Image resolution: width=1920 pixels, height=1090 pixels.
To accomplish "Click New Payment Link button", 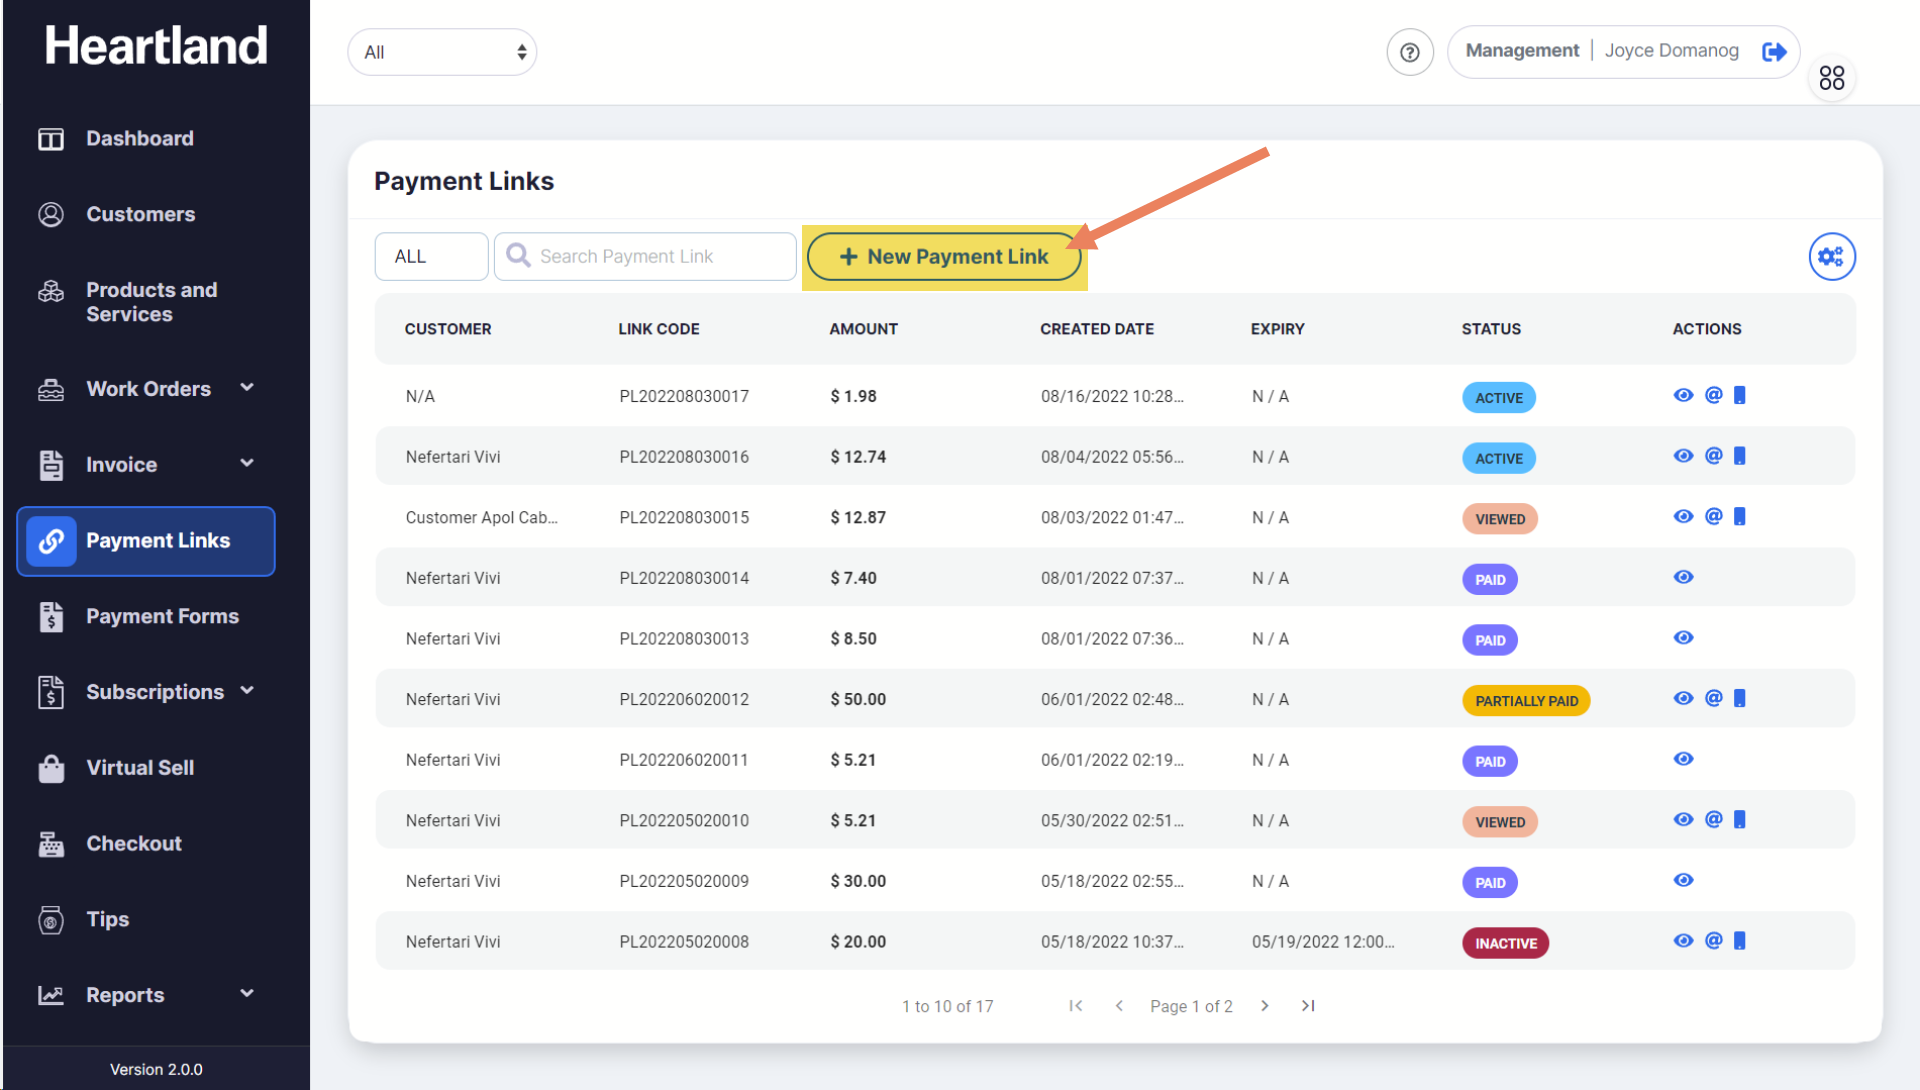I will tap(943, 257).
